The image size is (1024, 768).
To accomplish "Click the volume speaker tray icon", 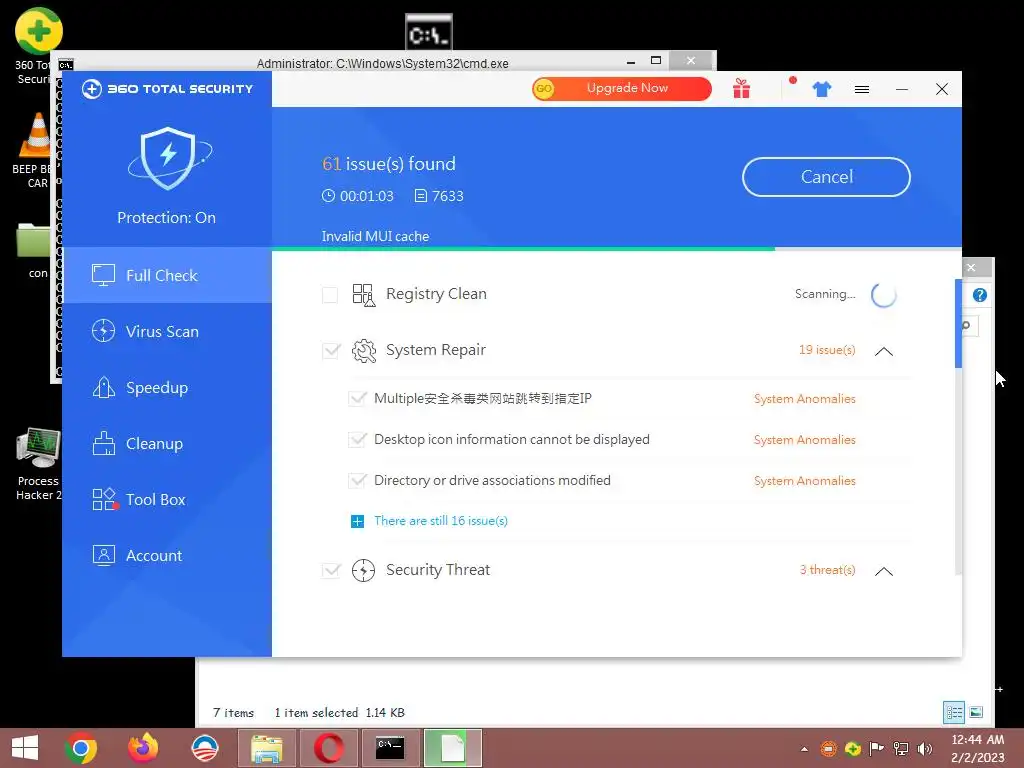I will (x=925, y=749).
